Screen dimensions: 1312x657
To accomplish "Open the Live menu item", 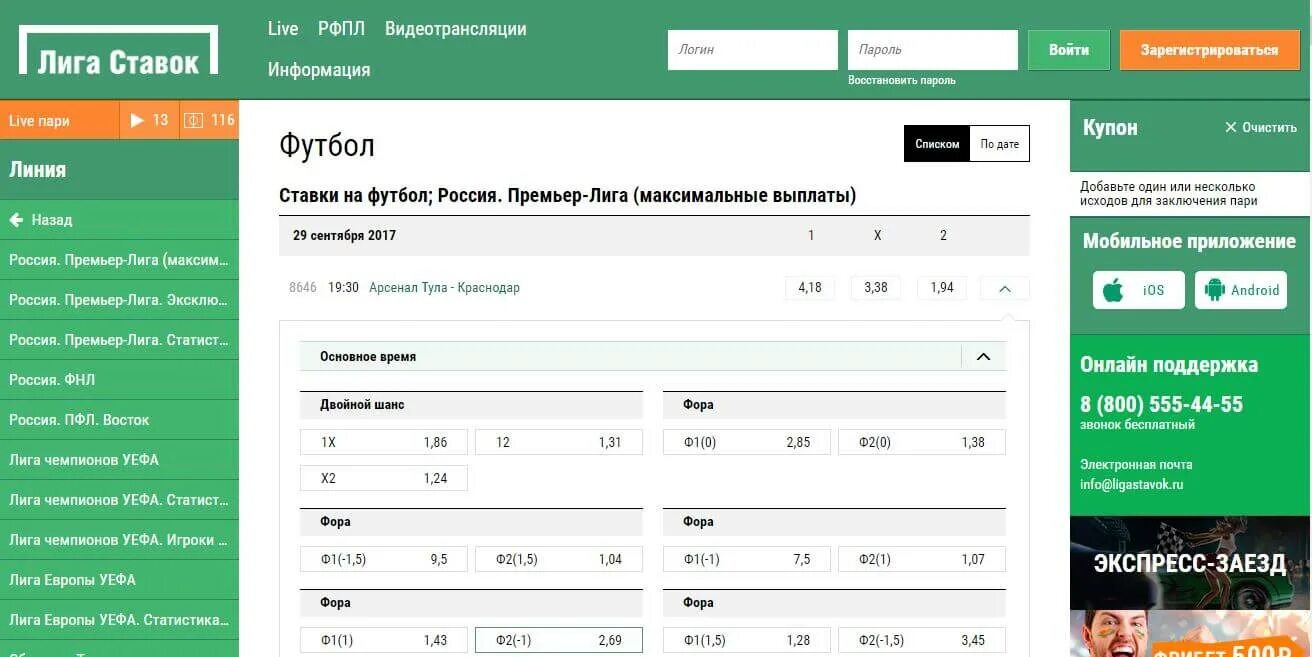I will coord(283,29).
